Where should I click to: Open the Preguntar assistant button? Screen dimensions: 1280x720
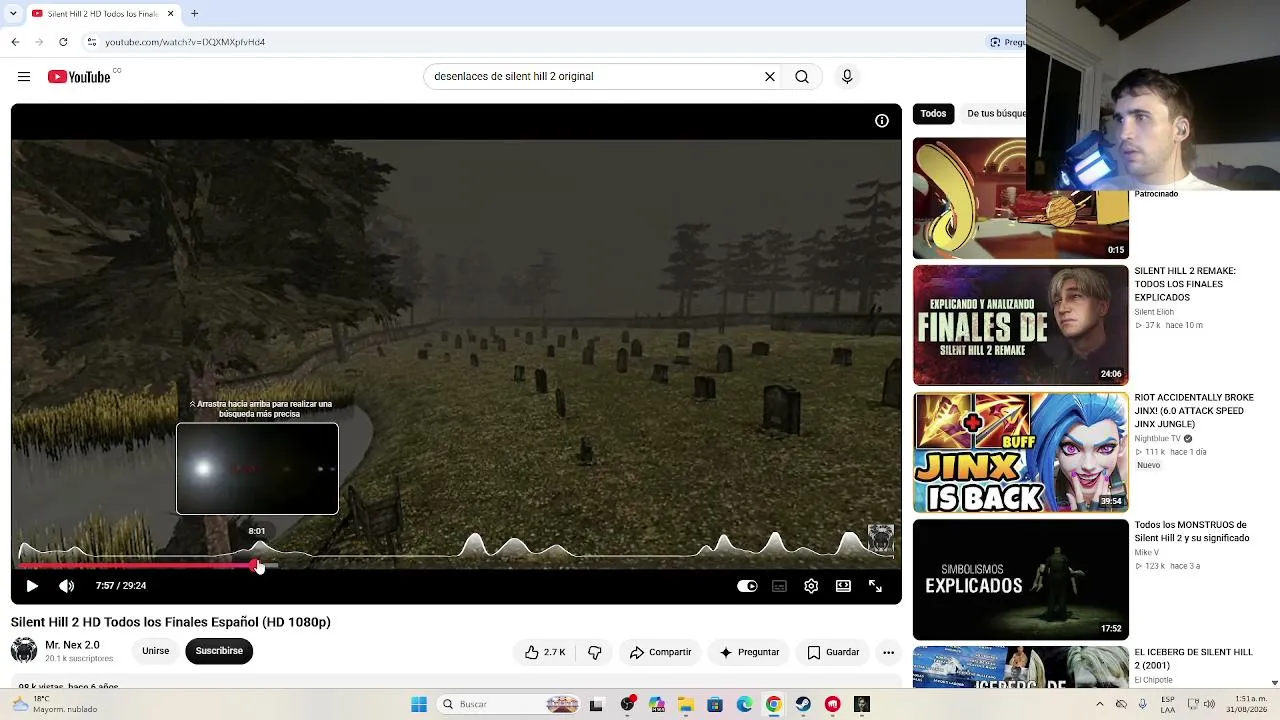pos(750,652)
